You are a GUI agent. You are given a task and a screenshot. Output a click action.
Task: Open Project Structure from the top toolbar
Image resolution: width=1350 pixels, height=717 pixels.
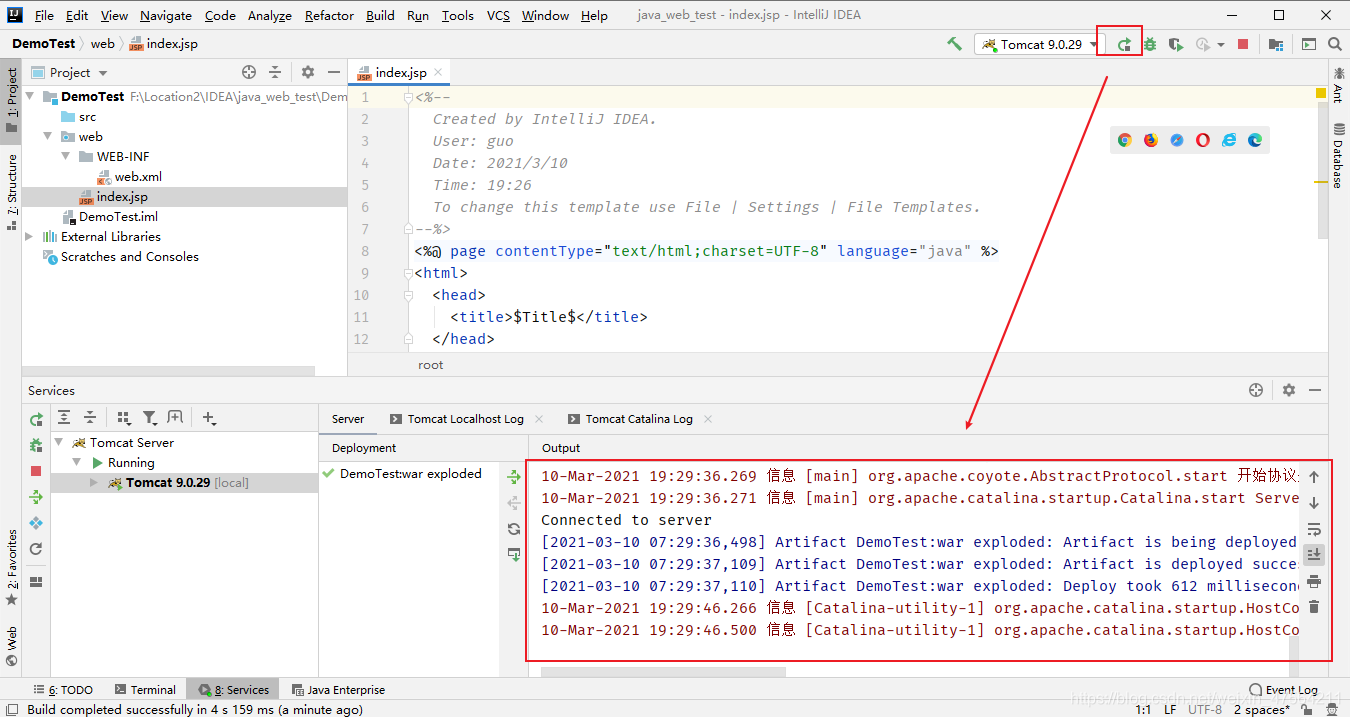(1275, 44)
